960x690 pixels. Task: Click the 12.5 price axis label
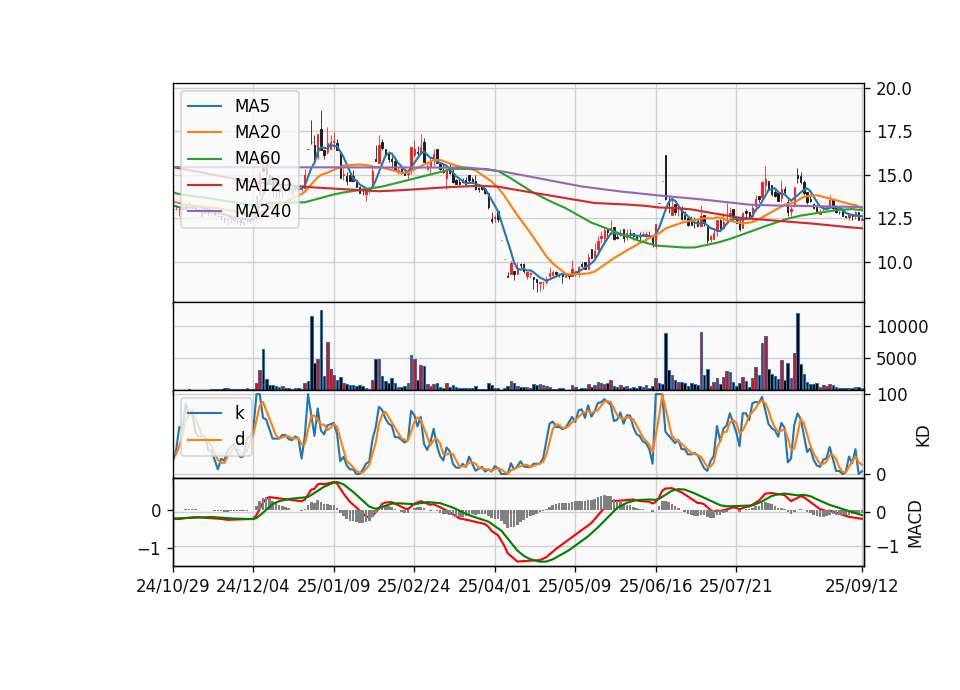pos(894,219)
